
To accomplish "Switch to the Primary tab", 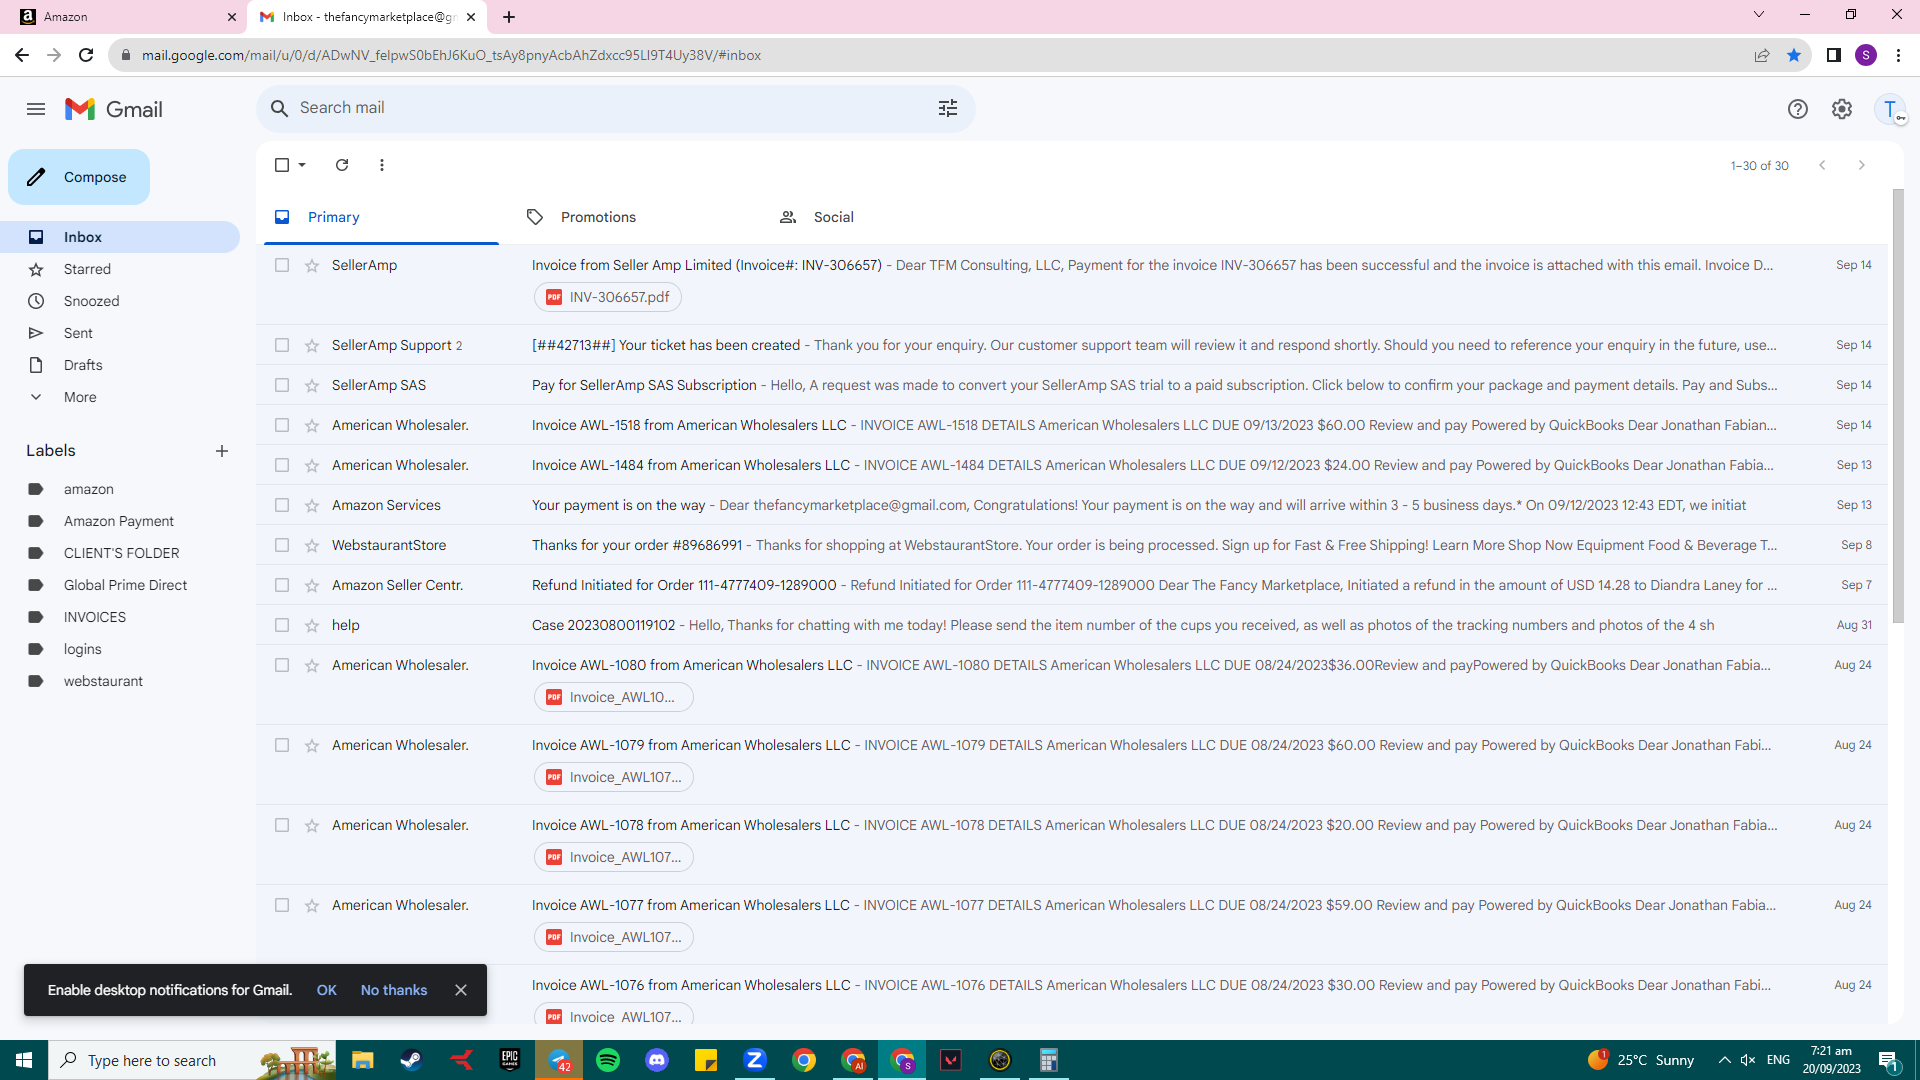I will [x=381, y=217].
